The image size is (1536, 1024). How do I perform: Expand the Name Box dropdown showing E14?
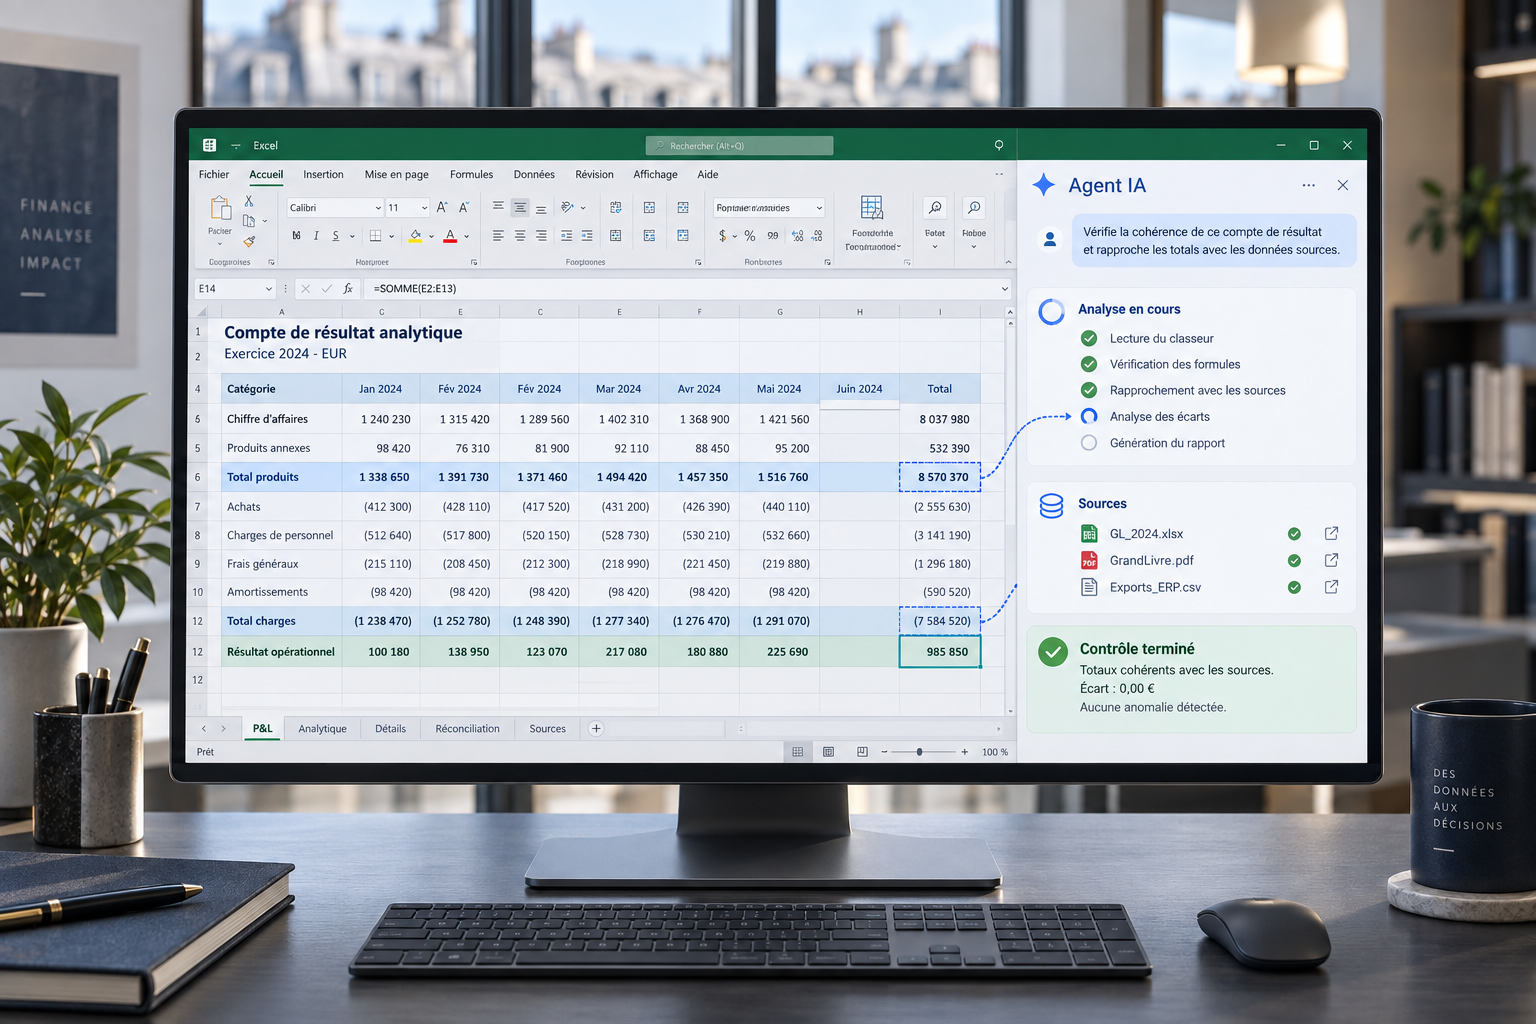(269, 289)
